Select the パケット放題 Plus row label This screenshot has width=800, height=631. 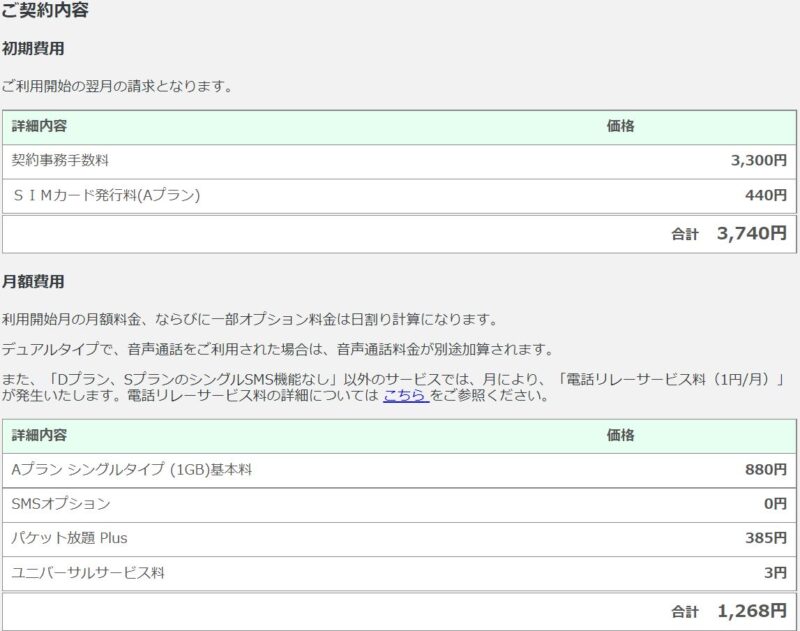(x=69, y=538)
